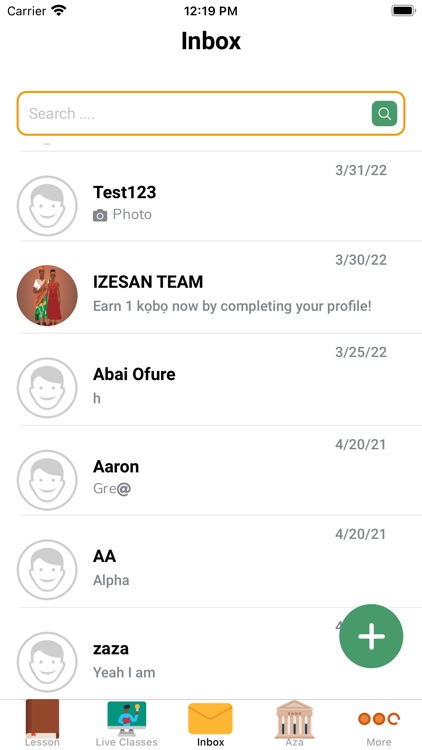This screenshot has height=750, width=422.
Task: Tap Test123's default avatar
Action: point(47,206)
